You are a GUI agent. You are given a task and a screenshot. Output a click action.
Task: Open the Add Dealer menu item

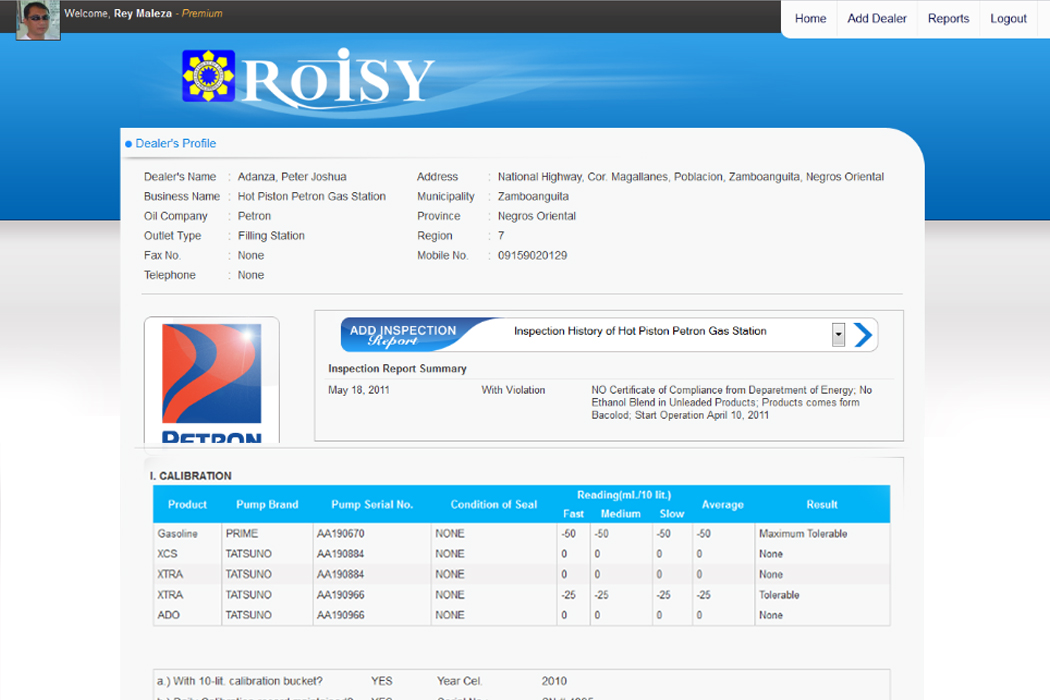pos(876,19)
